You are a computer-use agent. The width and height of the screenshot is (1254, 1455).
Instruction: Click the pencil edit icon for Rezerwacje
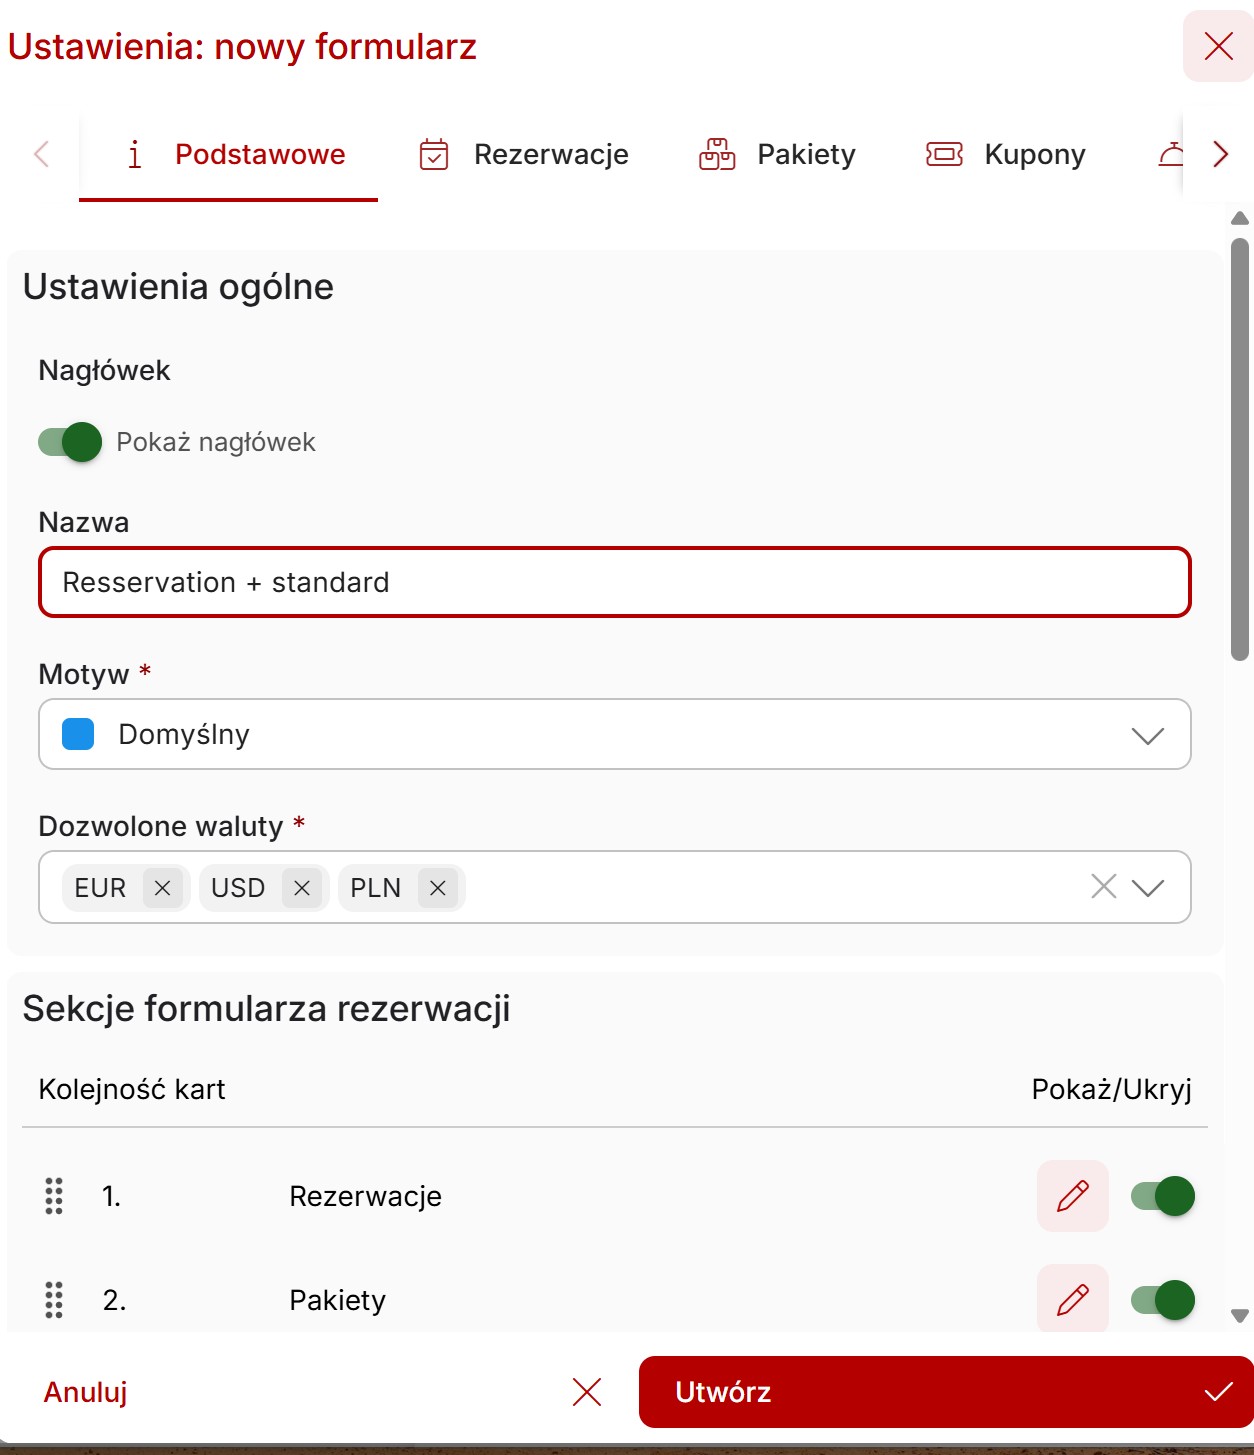coord(1072,1195)
